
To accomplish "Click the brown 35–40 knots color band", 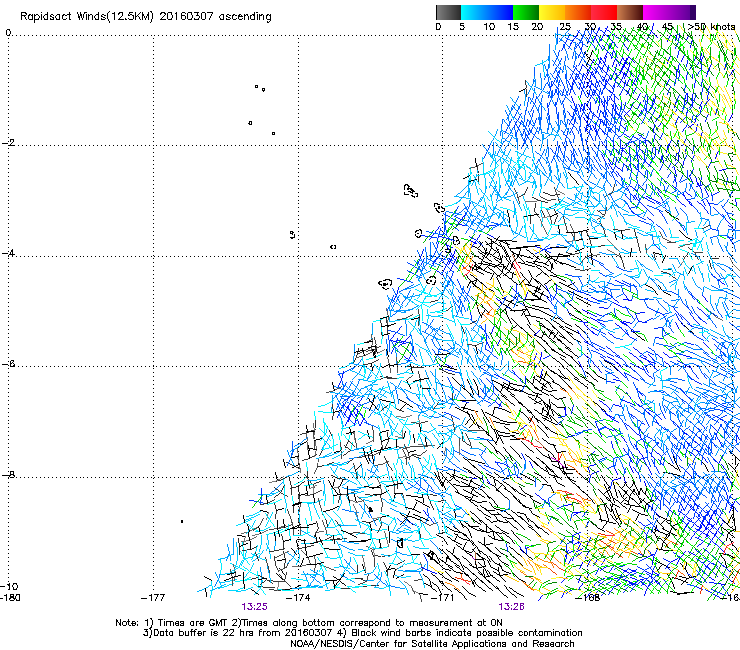I will tap(630, 12).
